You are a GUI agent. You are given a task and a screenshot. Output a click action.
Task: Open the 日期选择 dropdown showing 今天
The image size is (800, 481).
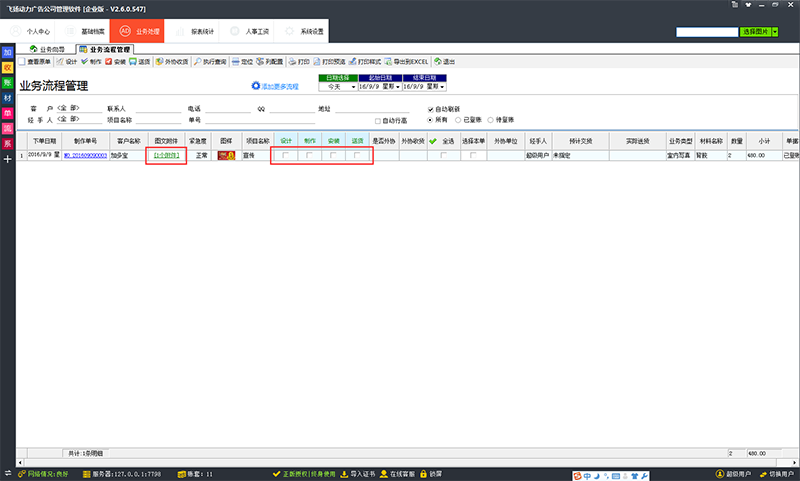353,86
